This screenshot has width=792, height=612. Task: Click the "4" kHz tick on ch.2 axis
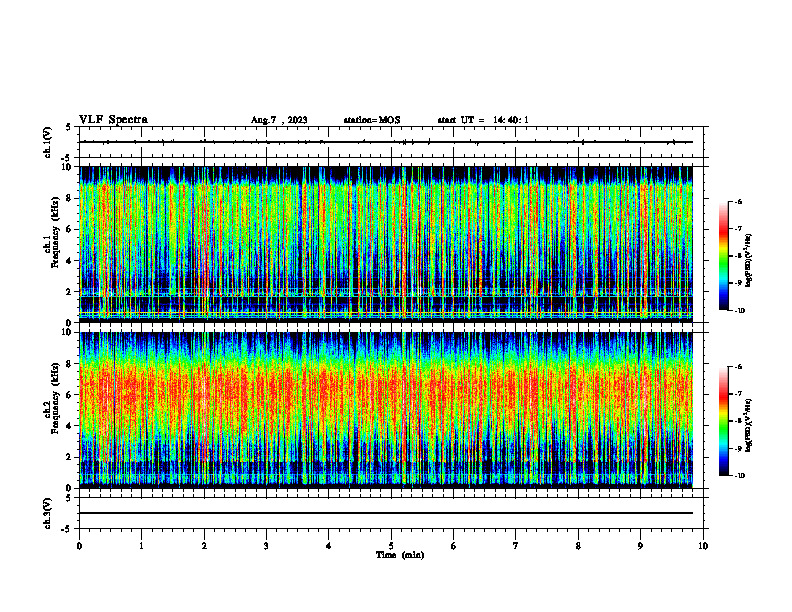click(71, 426)
